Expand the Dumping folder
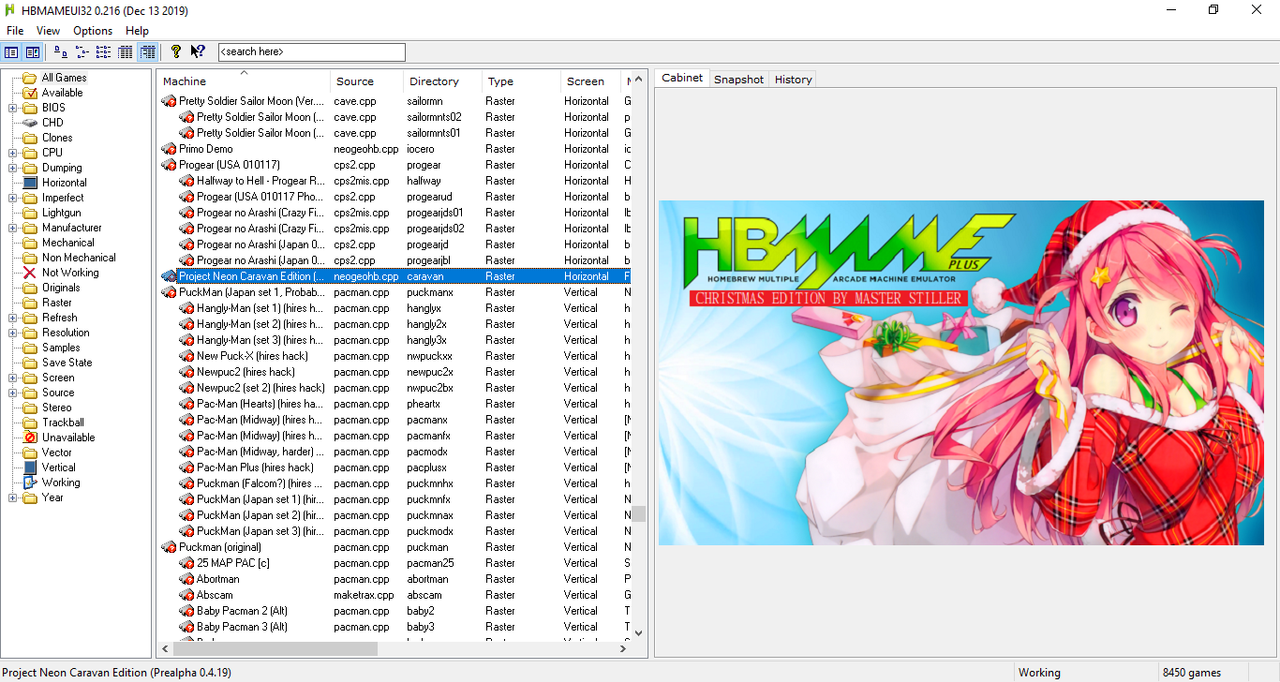The width and height of the screenshot is (1280, 682). (12, 168)
